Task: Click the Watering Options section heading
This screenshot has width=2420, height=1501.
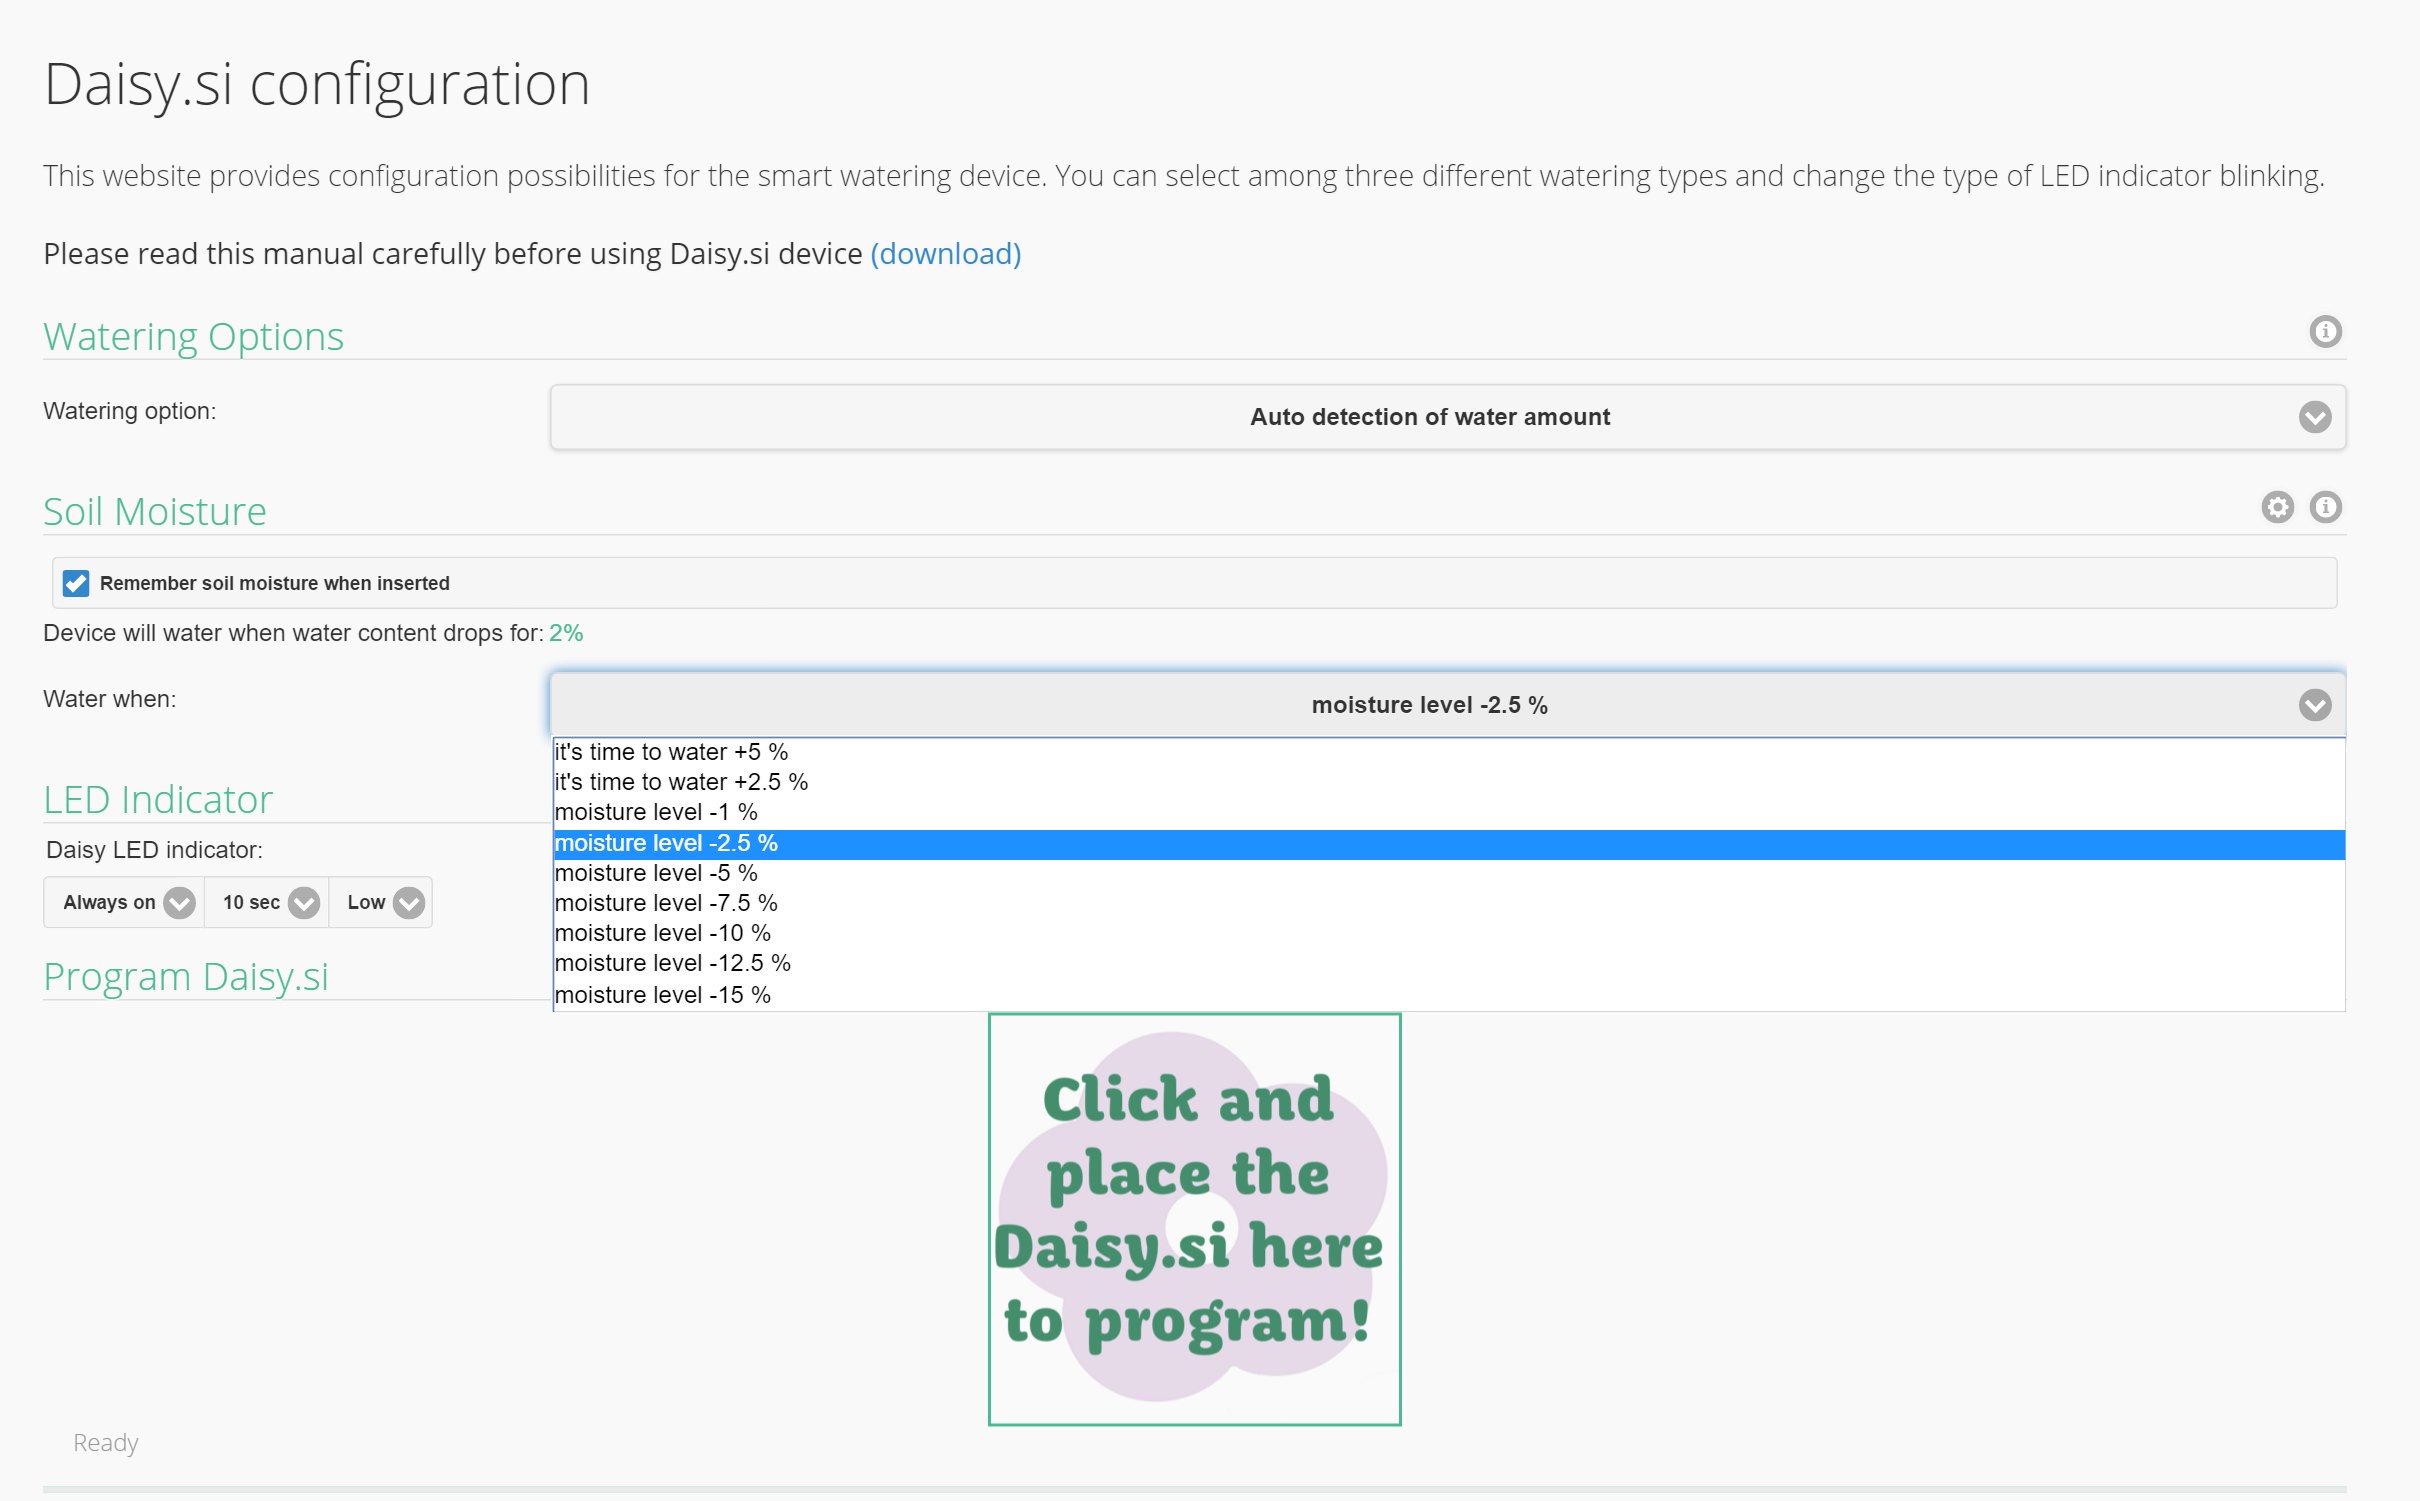Action: 193,337
